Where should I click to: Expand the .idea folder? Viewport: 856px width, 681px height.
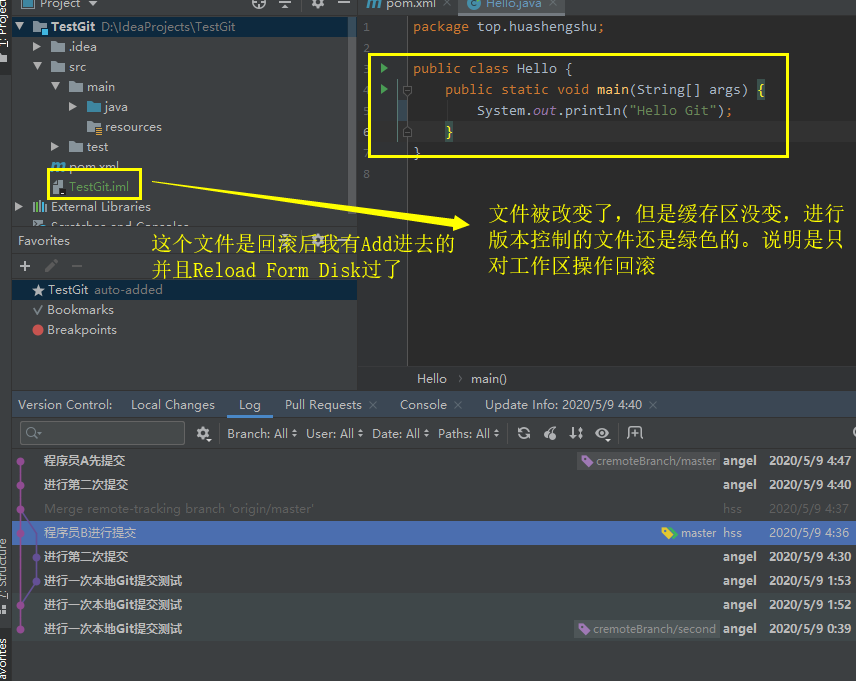point(37,46)
